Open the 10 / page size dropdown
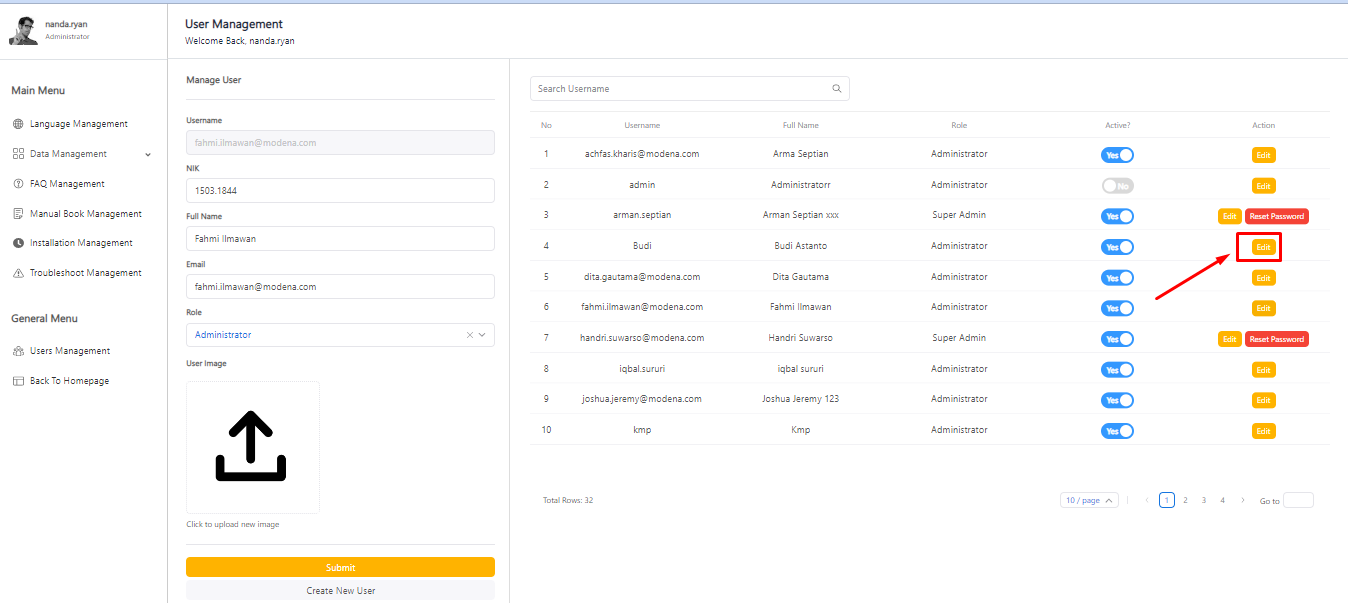 click(x=1089, y=500)
